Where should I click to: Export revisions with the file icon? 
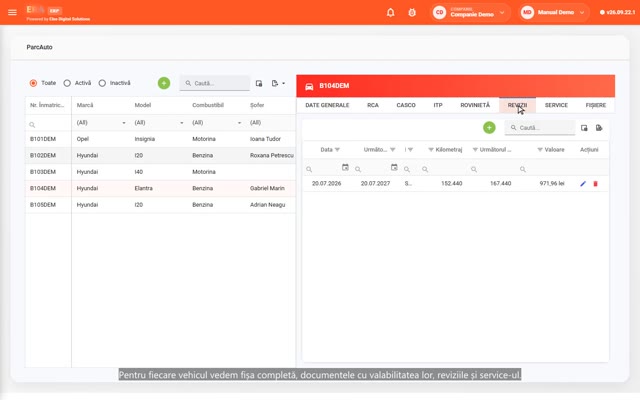pyautogui.click(x=599, y=128)
